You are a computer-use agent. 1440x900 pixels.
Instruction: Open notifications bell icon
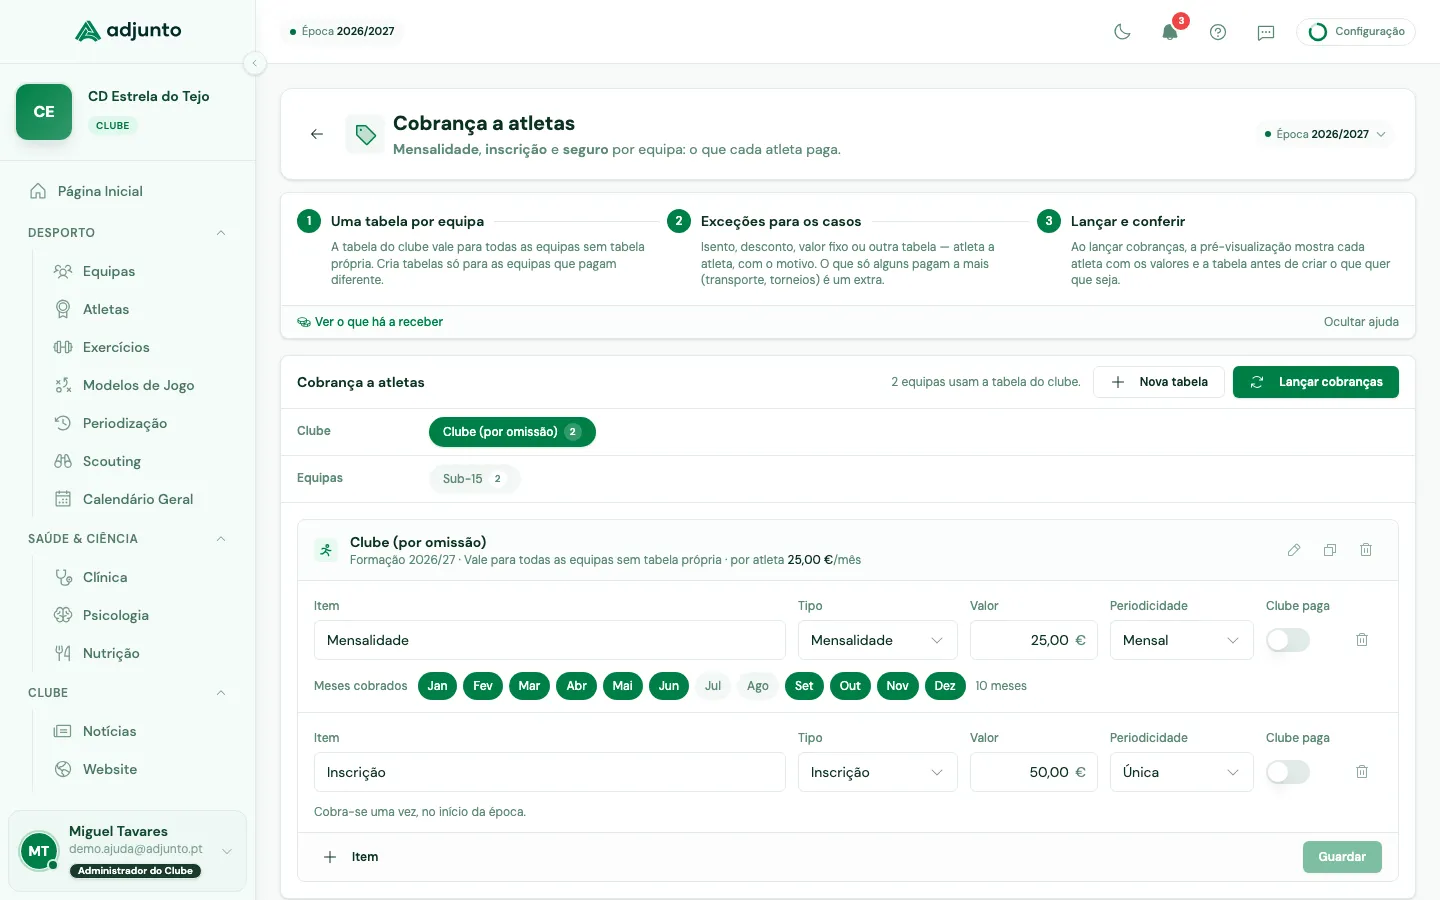coord(1170,32)
